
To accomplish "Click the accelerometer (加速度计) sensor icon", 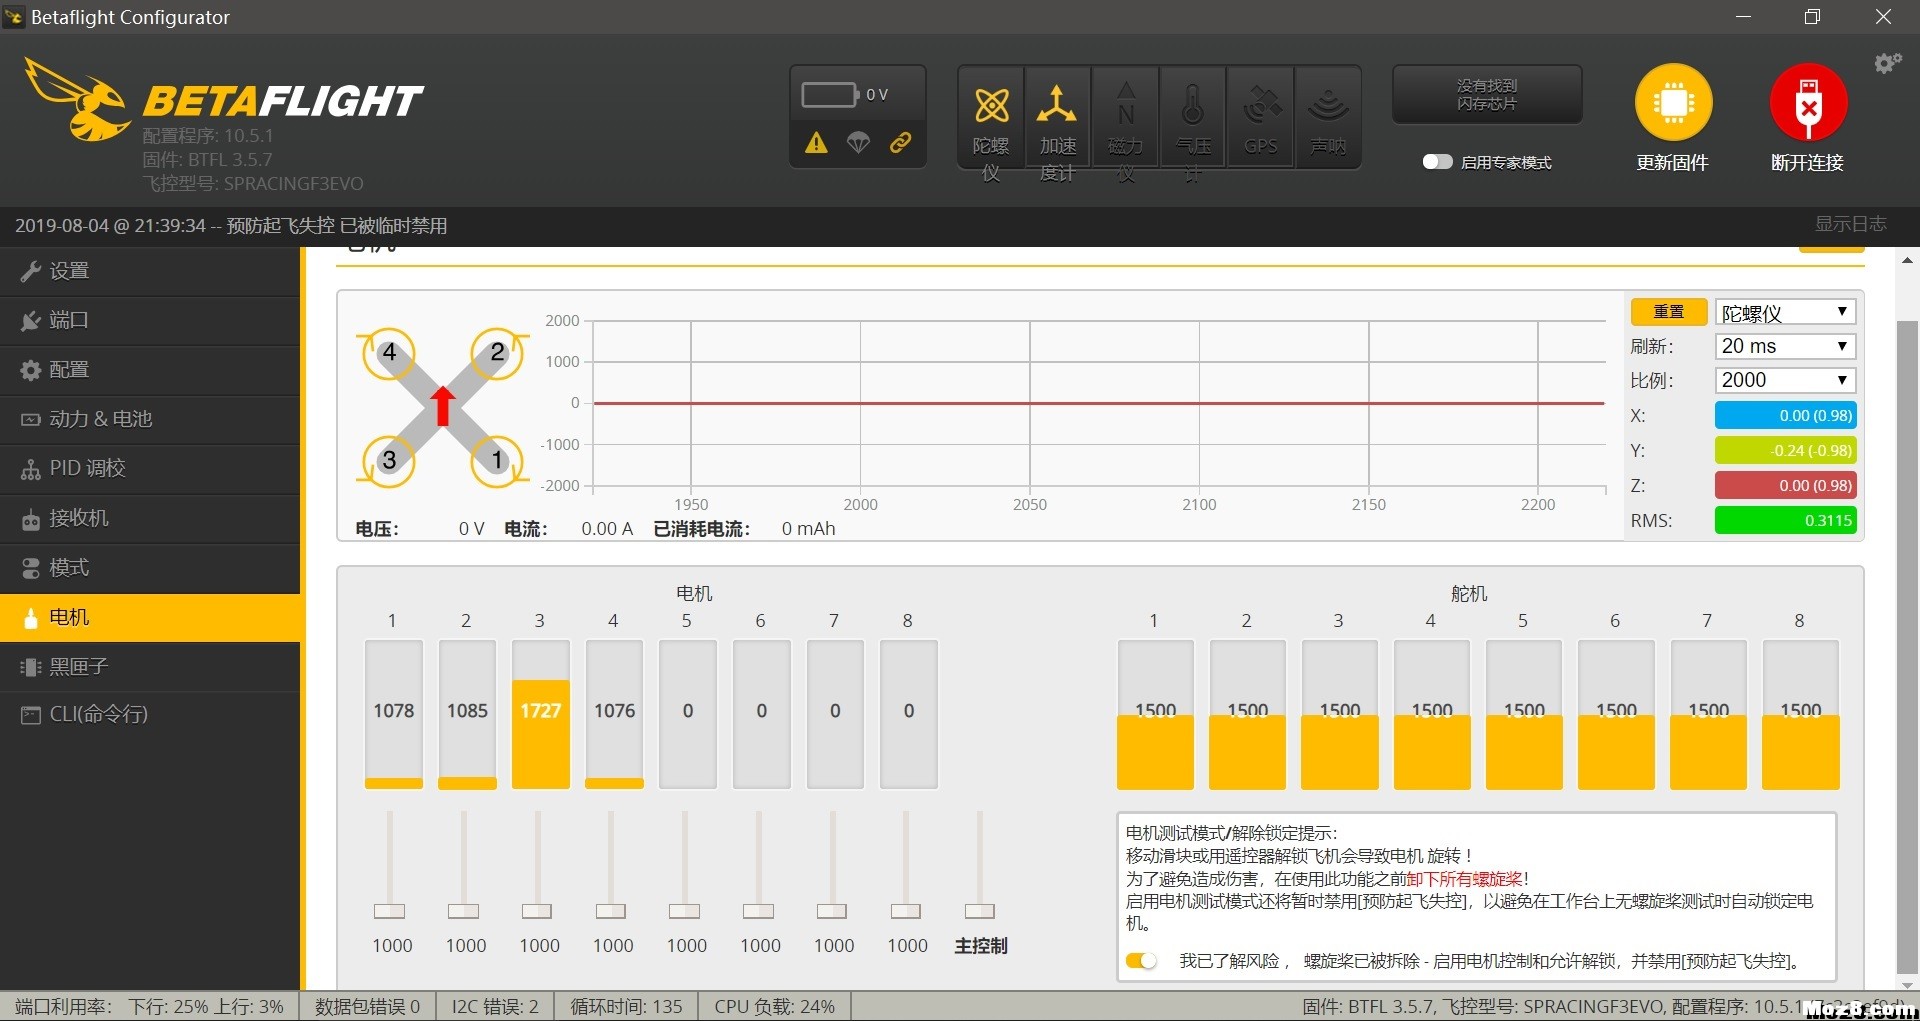I will (x=1057, y=120).
